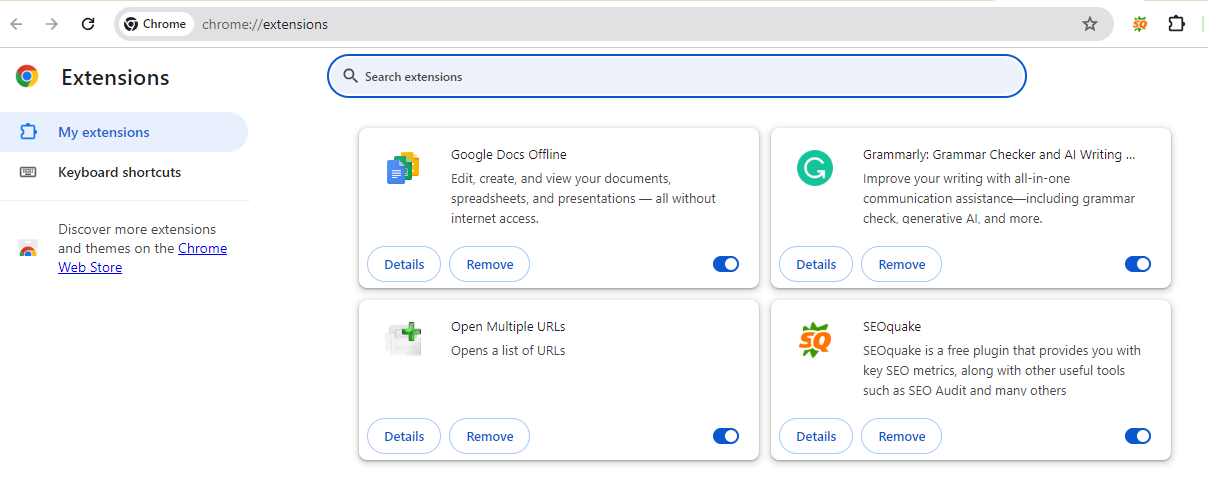This screenshot has width=1208, height=489.
Task: Disable the Google Docs Offline toggle
Action: point(726,264)
